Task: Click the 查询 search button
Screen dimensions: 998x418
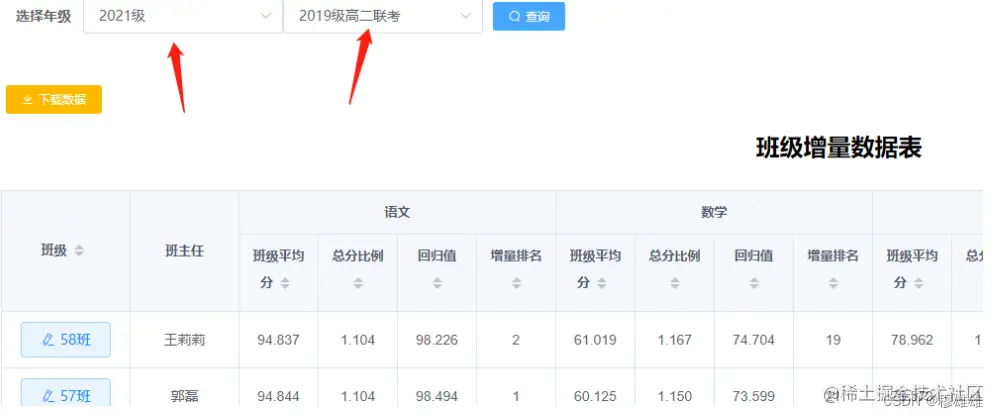Action: pyautogui.click(x=529, y=17)
